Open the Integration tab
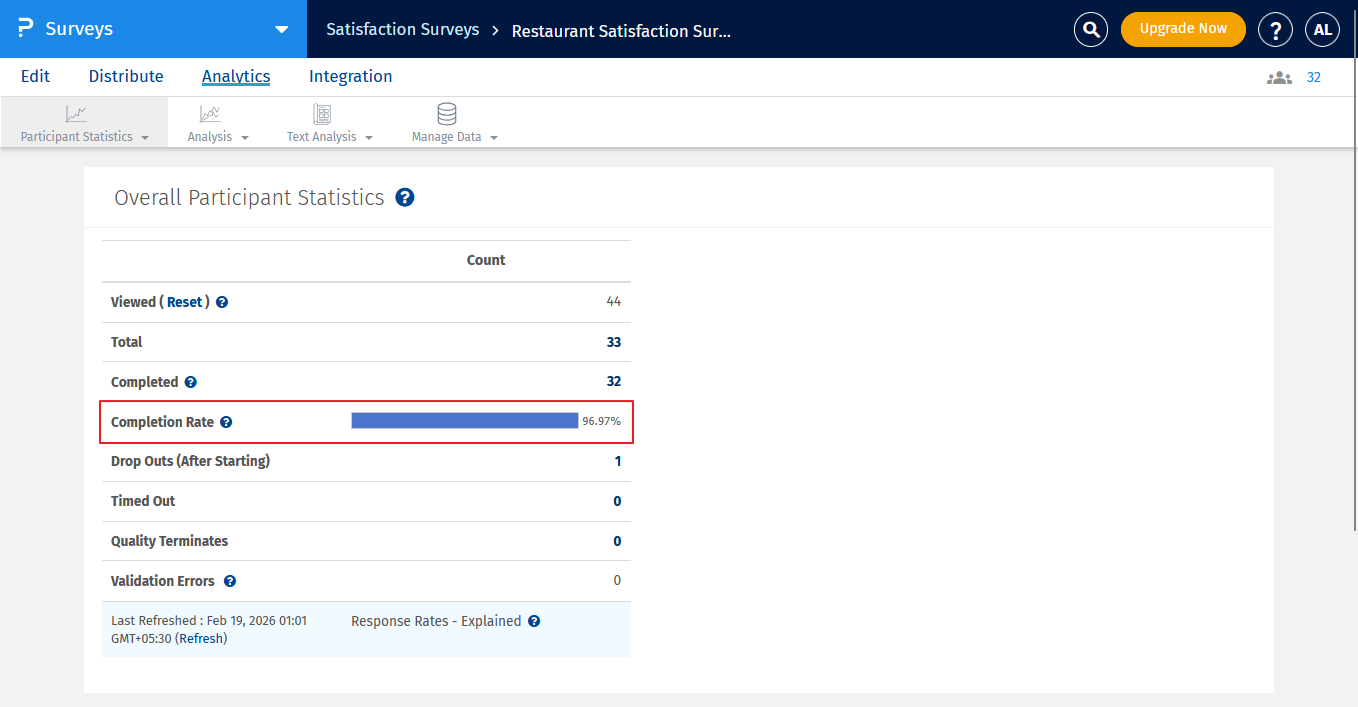Image resolution: width=1358 pixels, height=707 pixels. point(350,76)
